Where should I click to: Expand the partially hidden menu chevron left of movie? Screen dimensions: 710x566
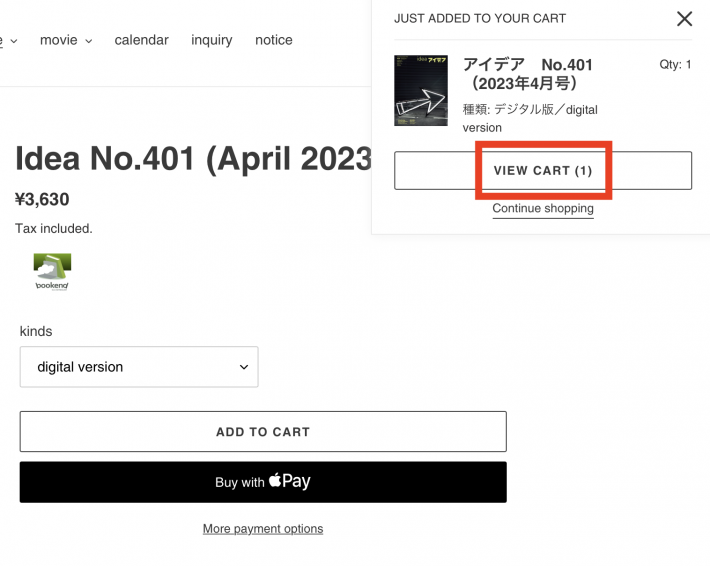pos(14,41)
